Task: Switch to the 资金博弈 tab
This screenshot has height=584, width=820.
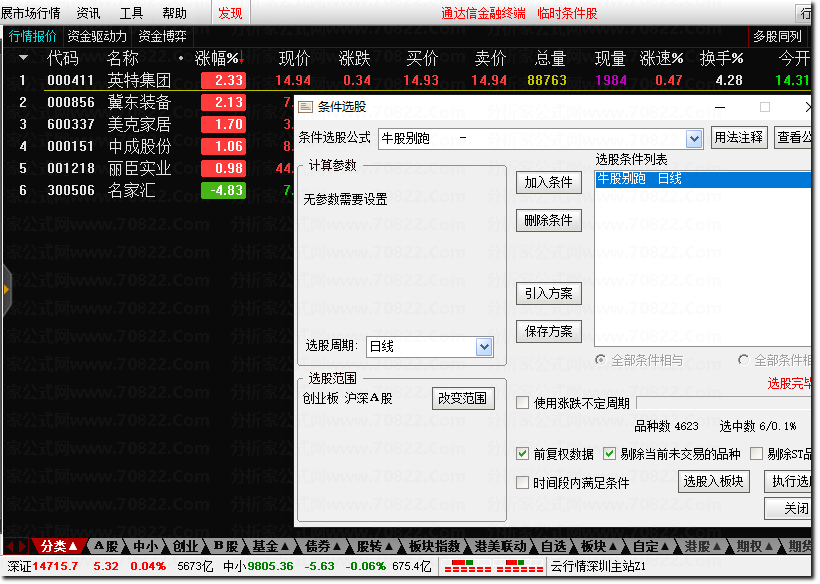Action: (x=162, y=37)
